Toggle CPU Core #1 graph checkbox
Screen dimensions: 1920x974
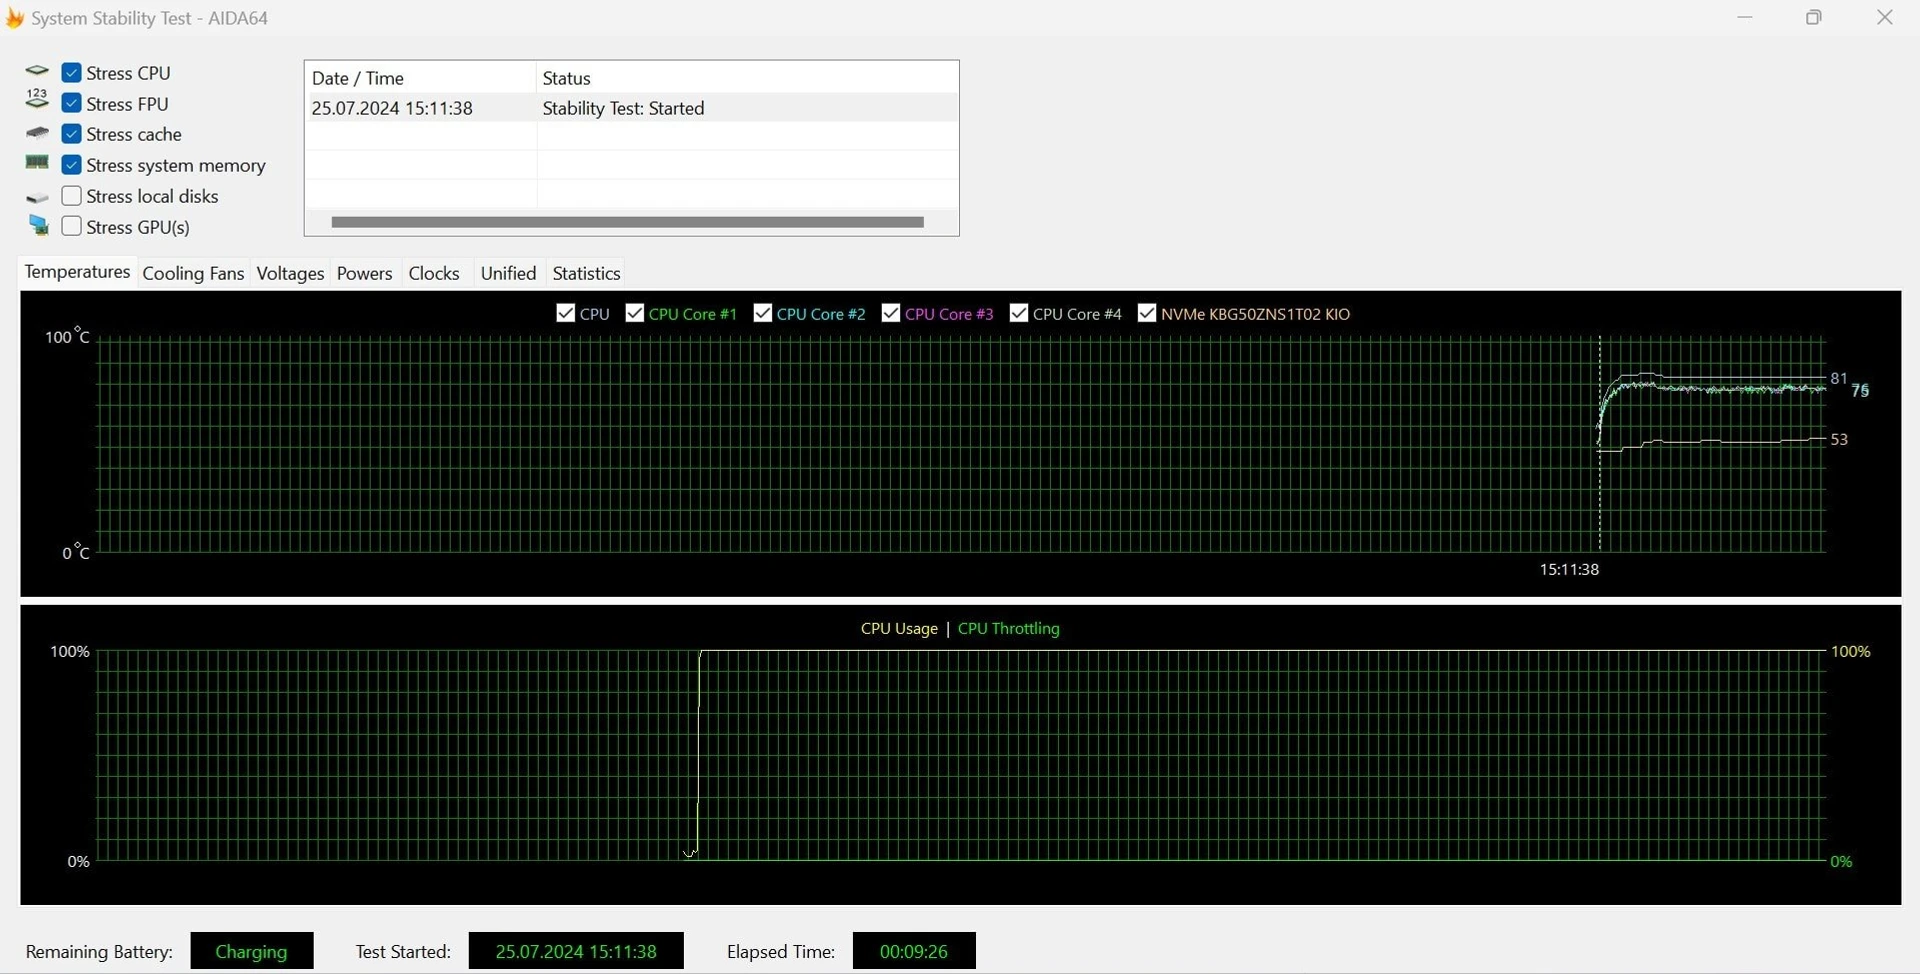(x=635, y=313)
